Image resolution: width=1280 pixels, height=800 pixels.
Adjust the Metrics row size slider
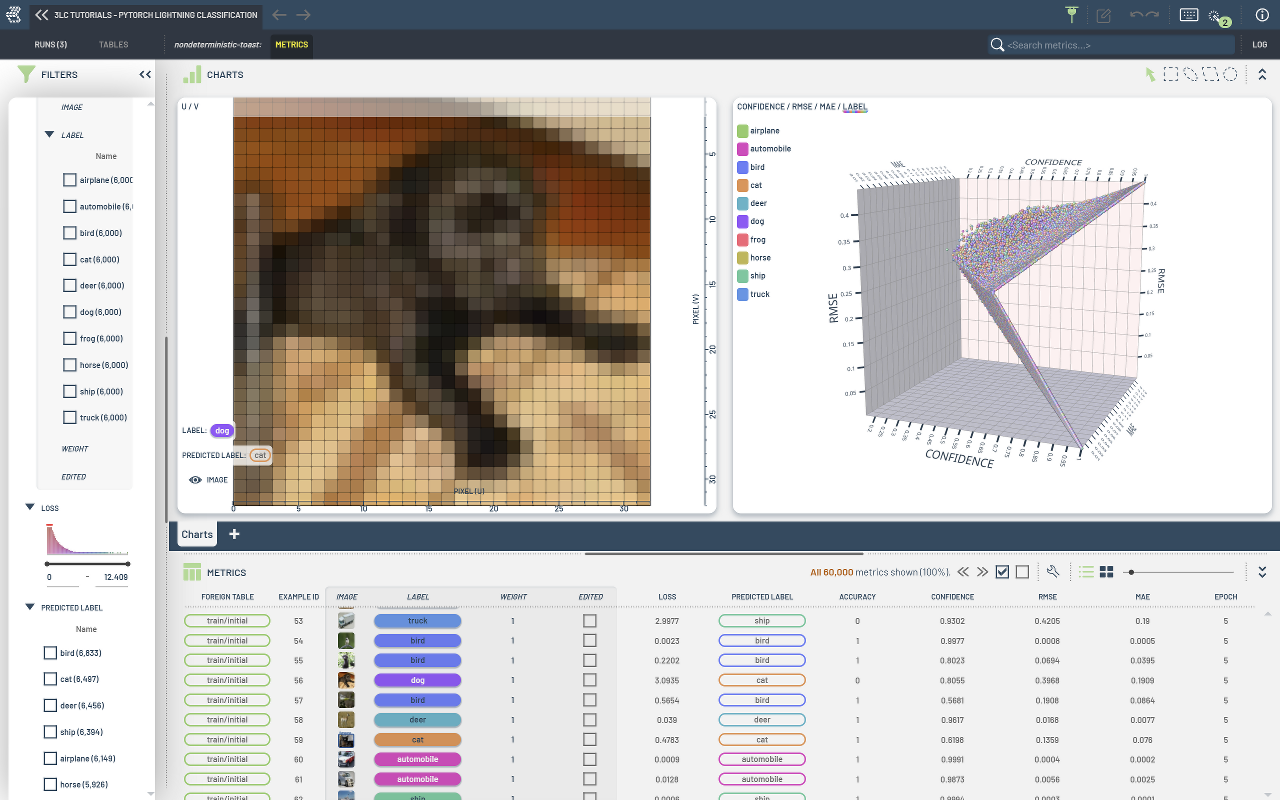pyautogui.click(x=1131, y=572)
